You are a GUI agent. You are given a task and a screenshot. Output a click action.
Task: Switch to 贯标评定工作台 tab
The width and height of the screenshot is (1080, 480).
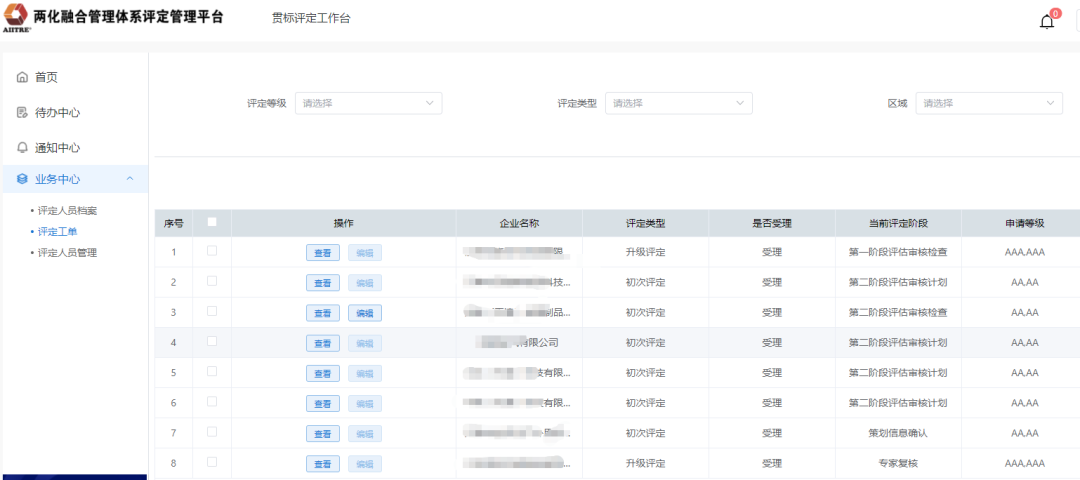311,19
